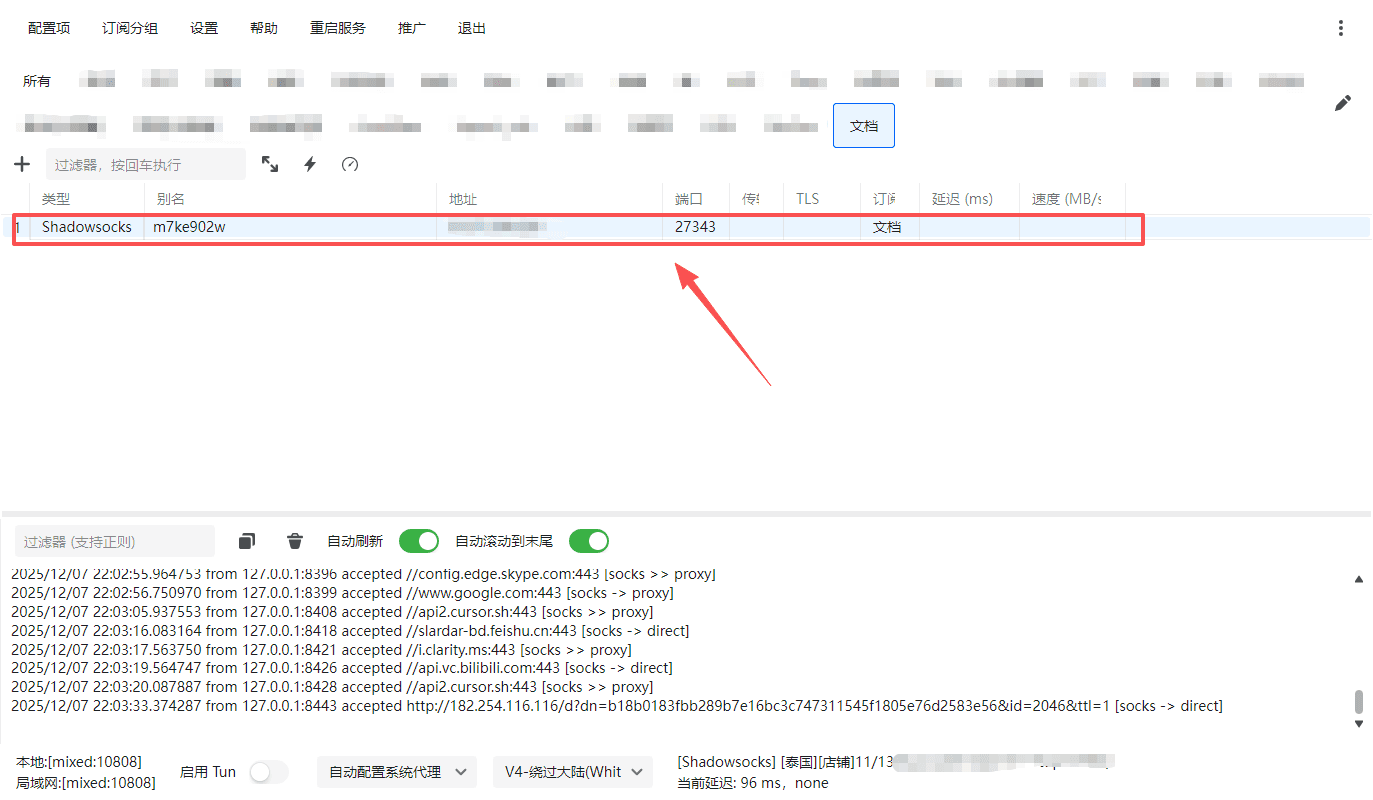Open the 配置项 menu

[49, 28]
